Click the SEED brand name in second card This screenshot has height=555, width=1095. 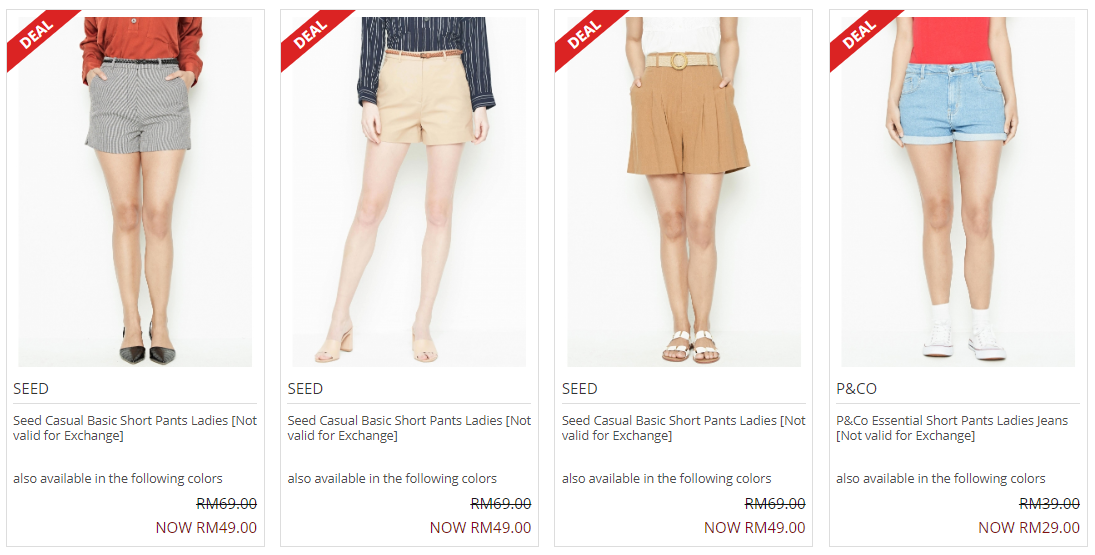click(x=305, y=389)
